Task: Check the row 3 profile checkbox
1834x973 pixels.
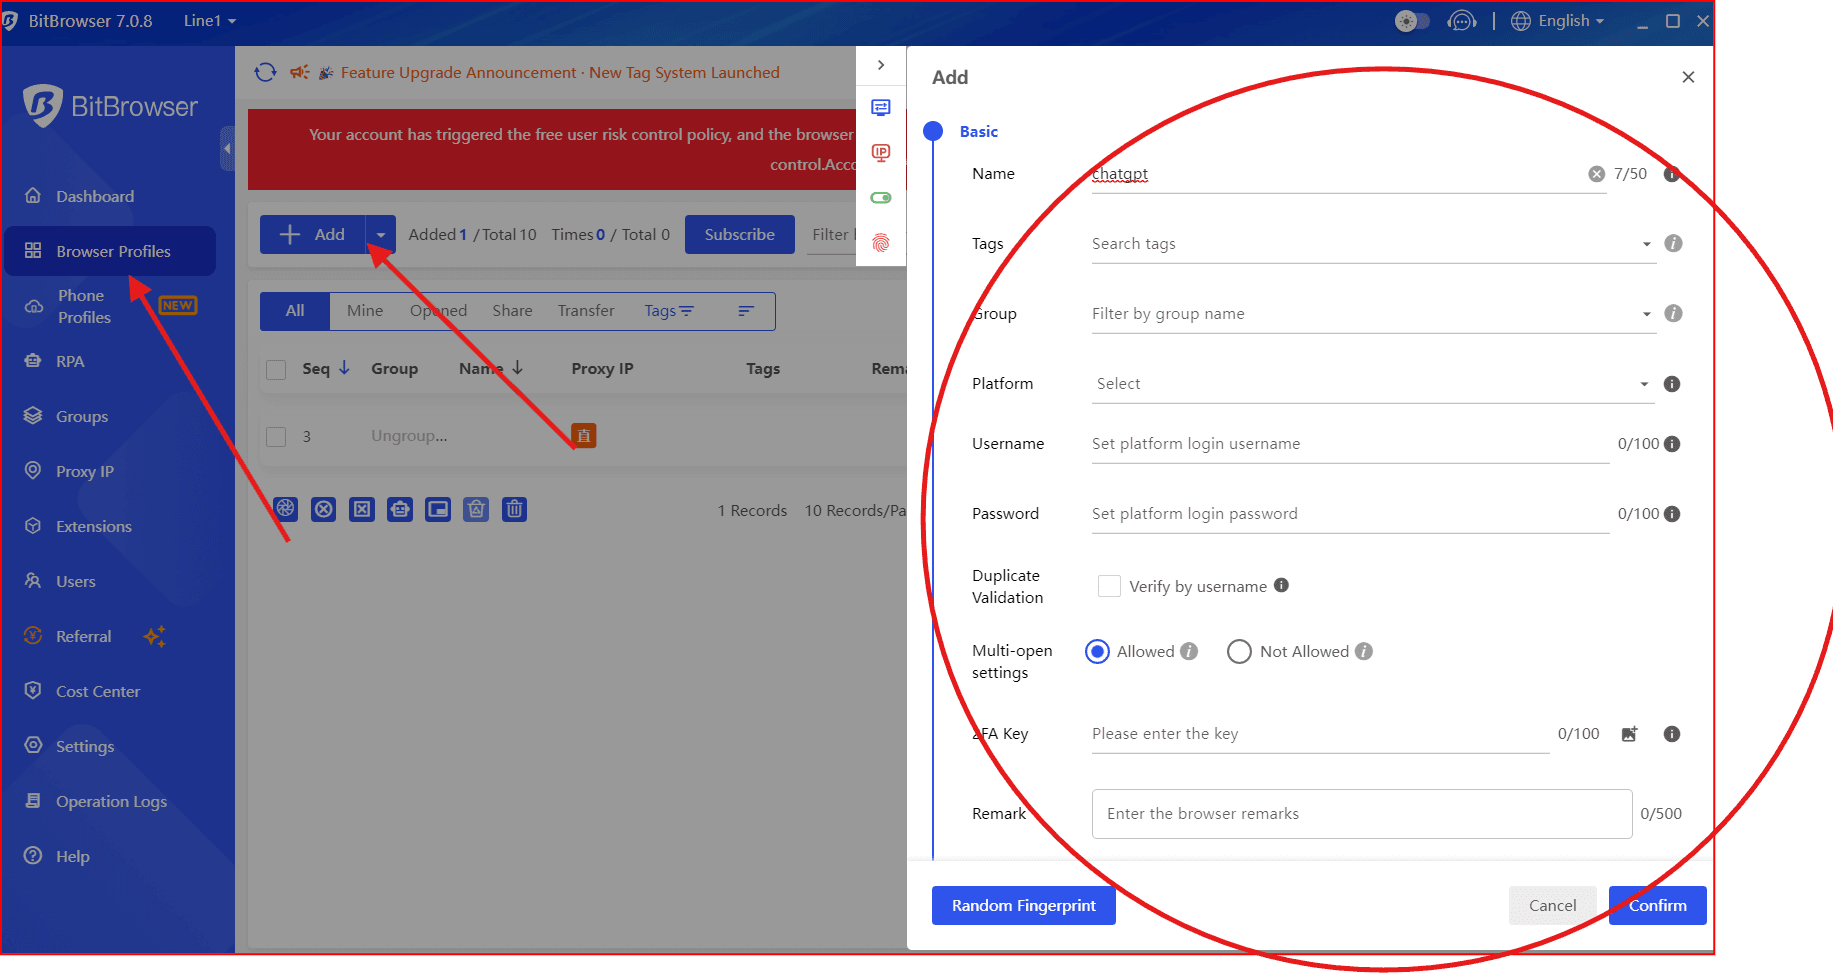Action: (277, 437)
